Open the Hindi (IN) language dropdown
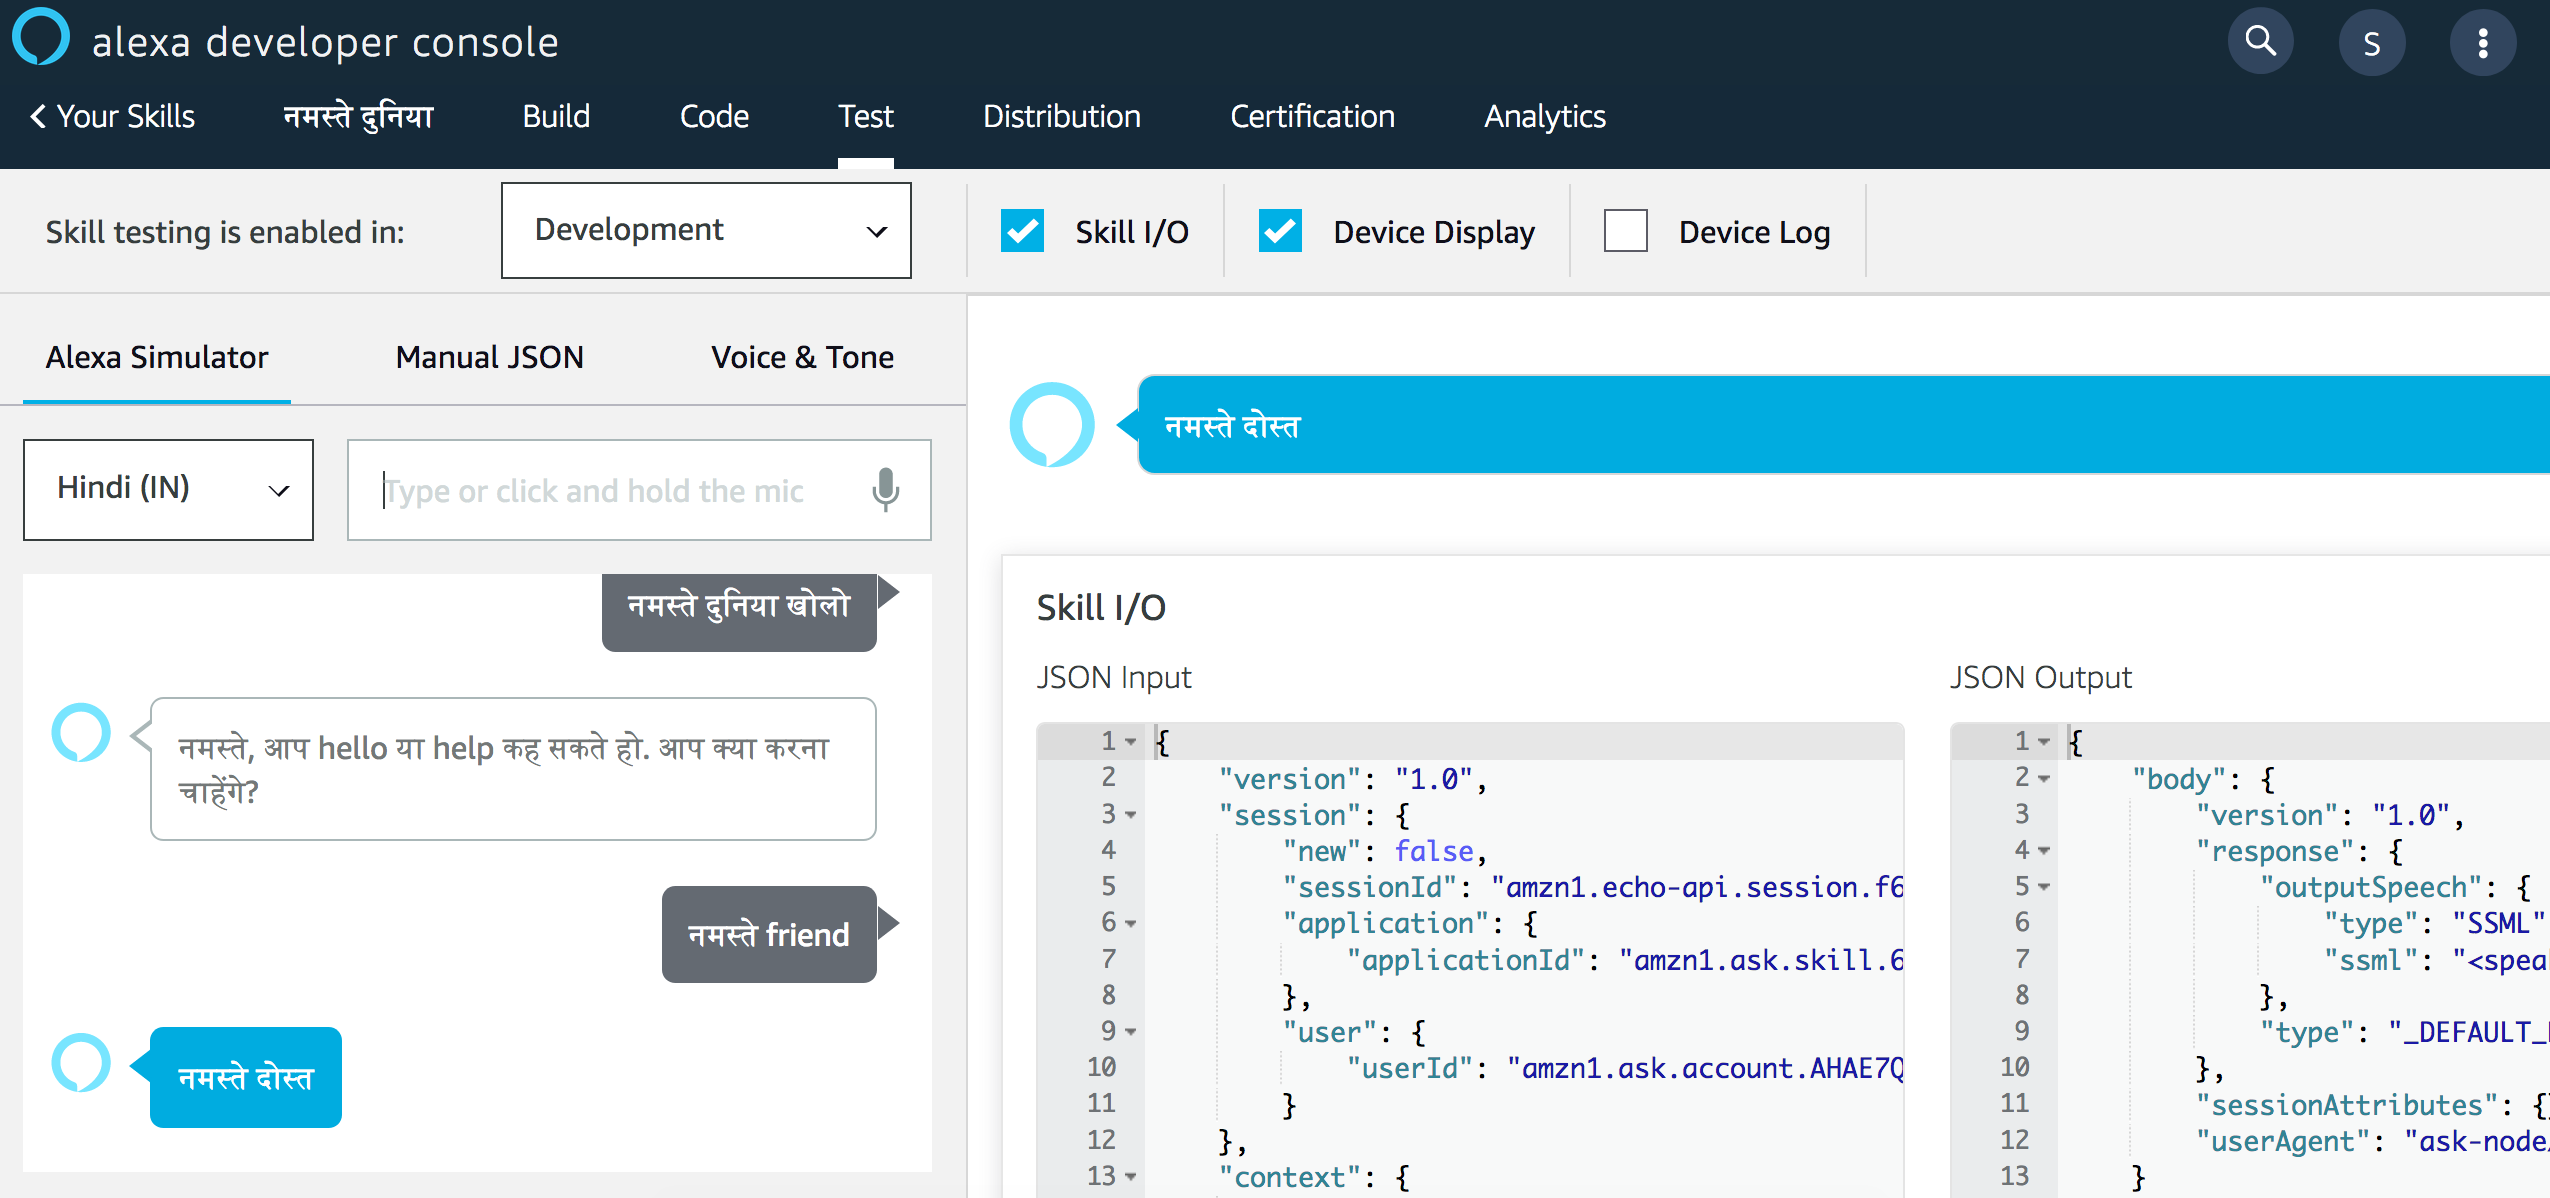2550x1198 pixels. (x=167, y=489)
